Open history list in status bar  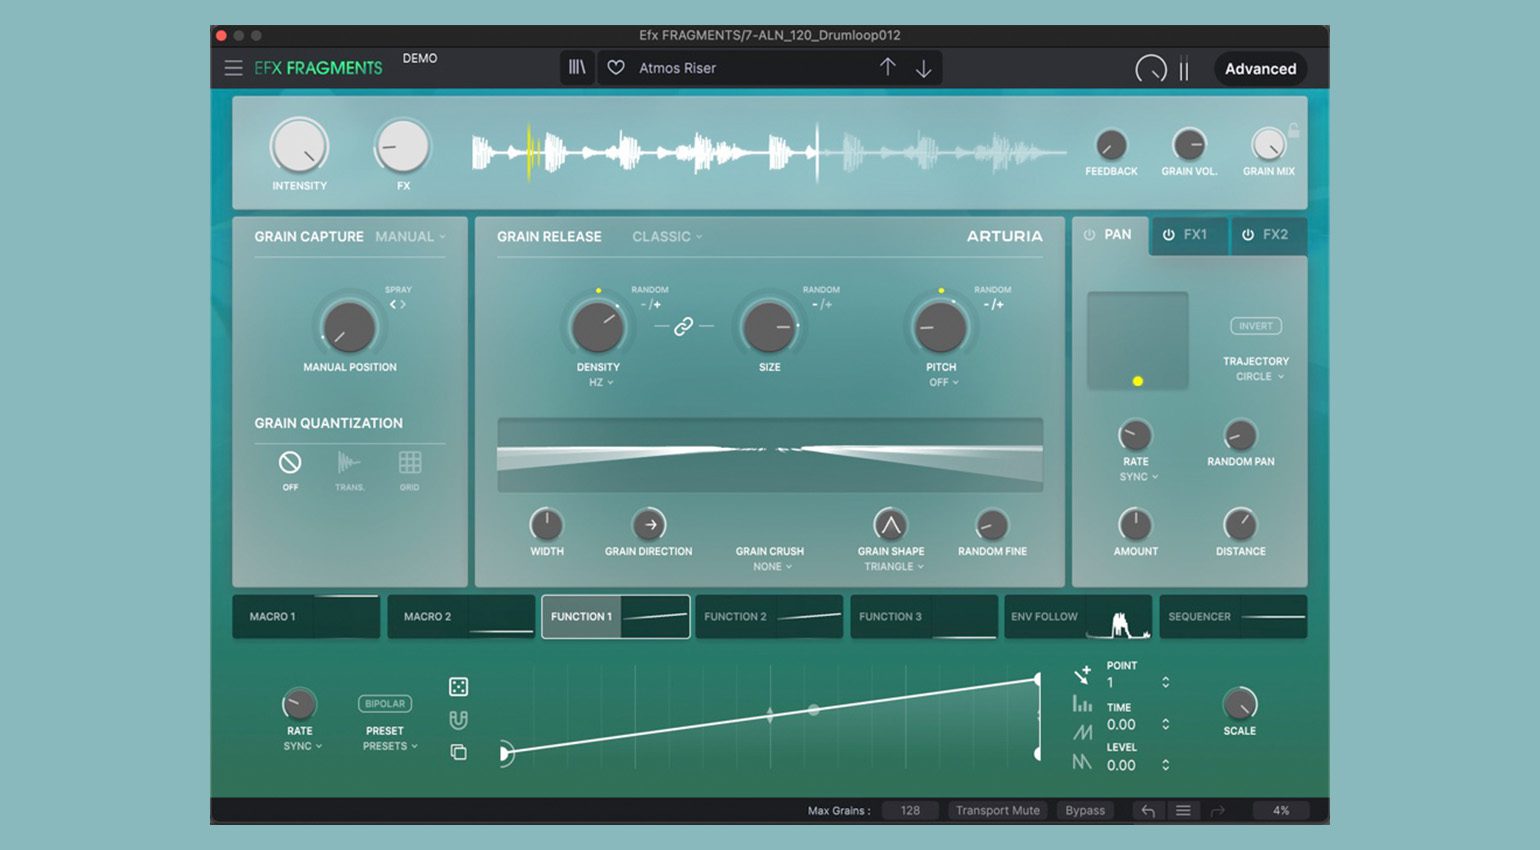[1183, 811]
